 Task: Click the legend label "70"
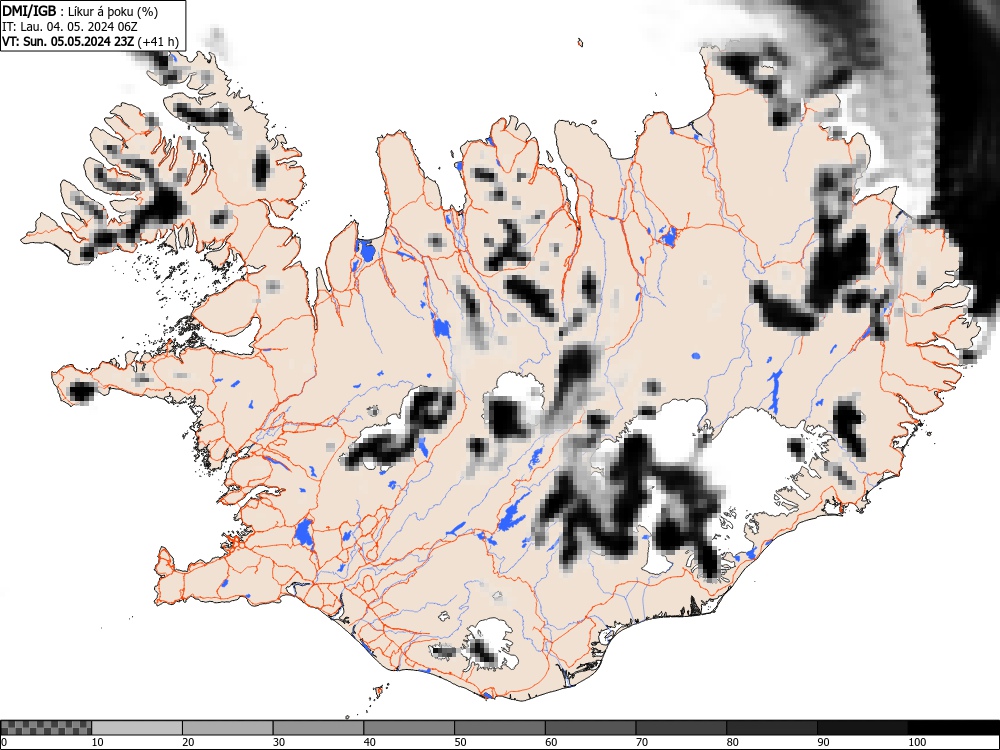[x=642, y=742]
